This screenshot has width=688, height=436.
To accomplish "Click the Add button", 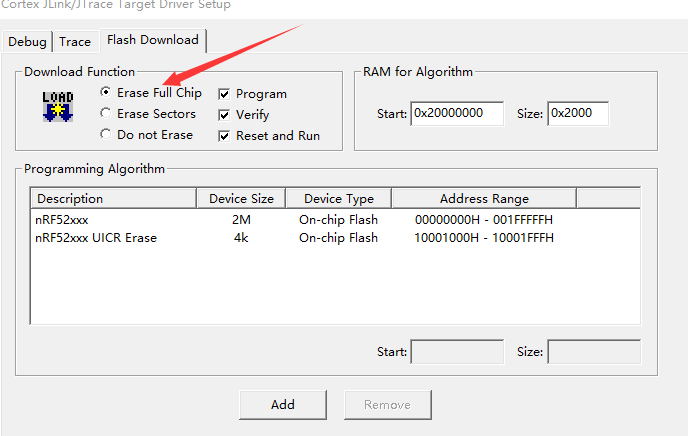I will pyautogui.click(x=283, y=404).
